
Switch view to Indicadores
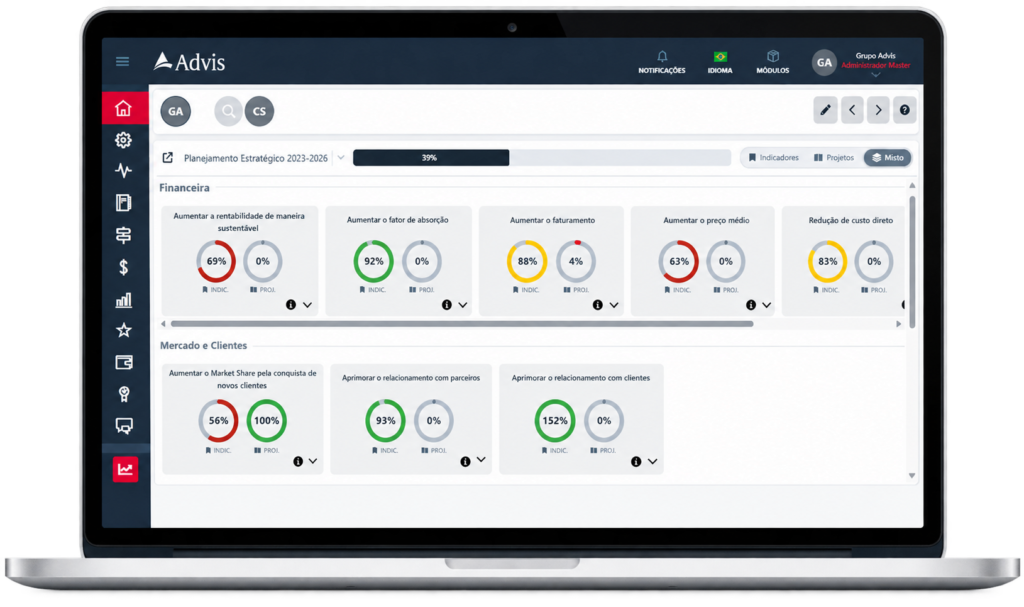773,157
